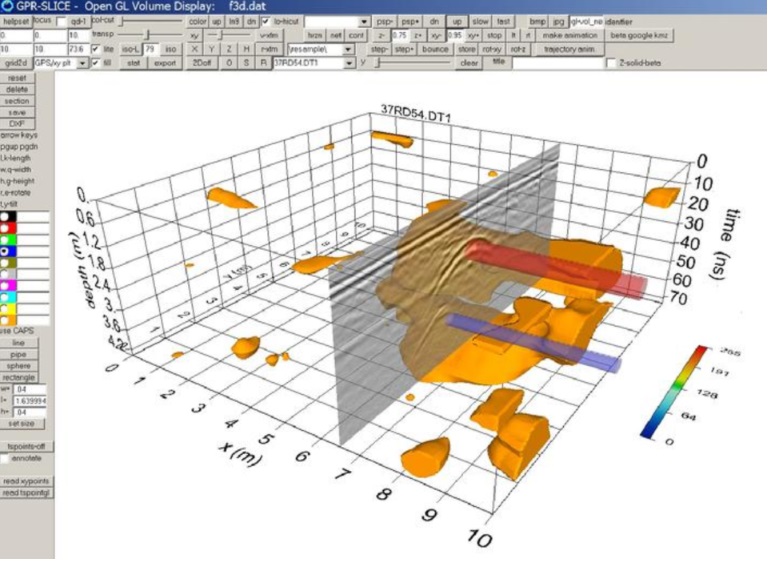The image size is (768, 563).
Task: Click the trajectory anim. button
Action: 568,49
